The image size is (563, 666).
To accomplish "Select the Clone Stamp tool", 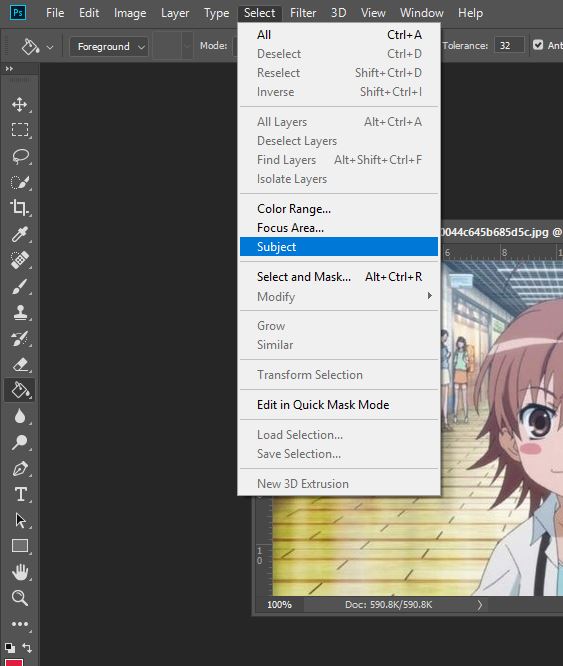I will coord(20,313).
